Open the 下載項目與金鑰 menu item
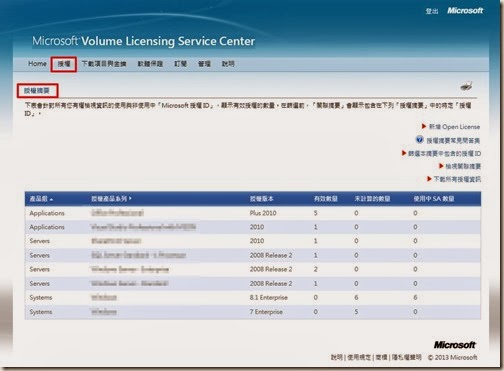504x371 pixels. (x=104, y=64)
